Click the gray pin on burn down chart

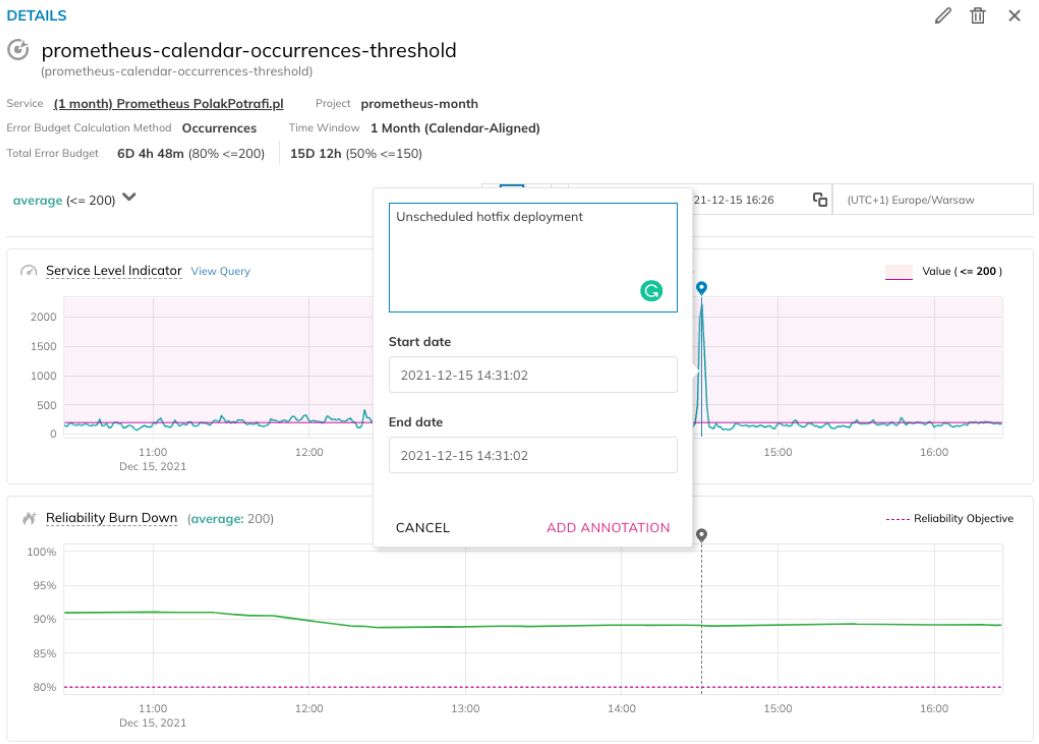pos(701,536)
